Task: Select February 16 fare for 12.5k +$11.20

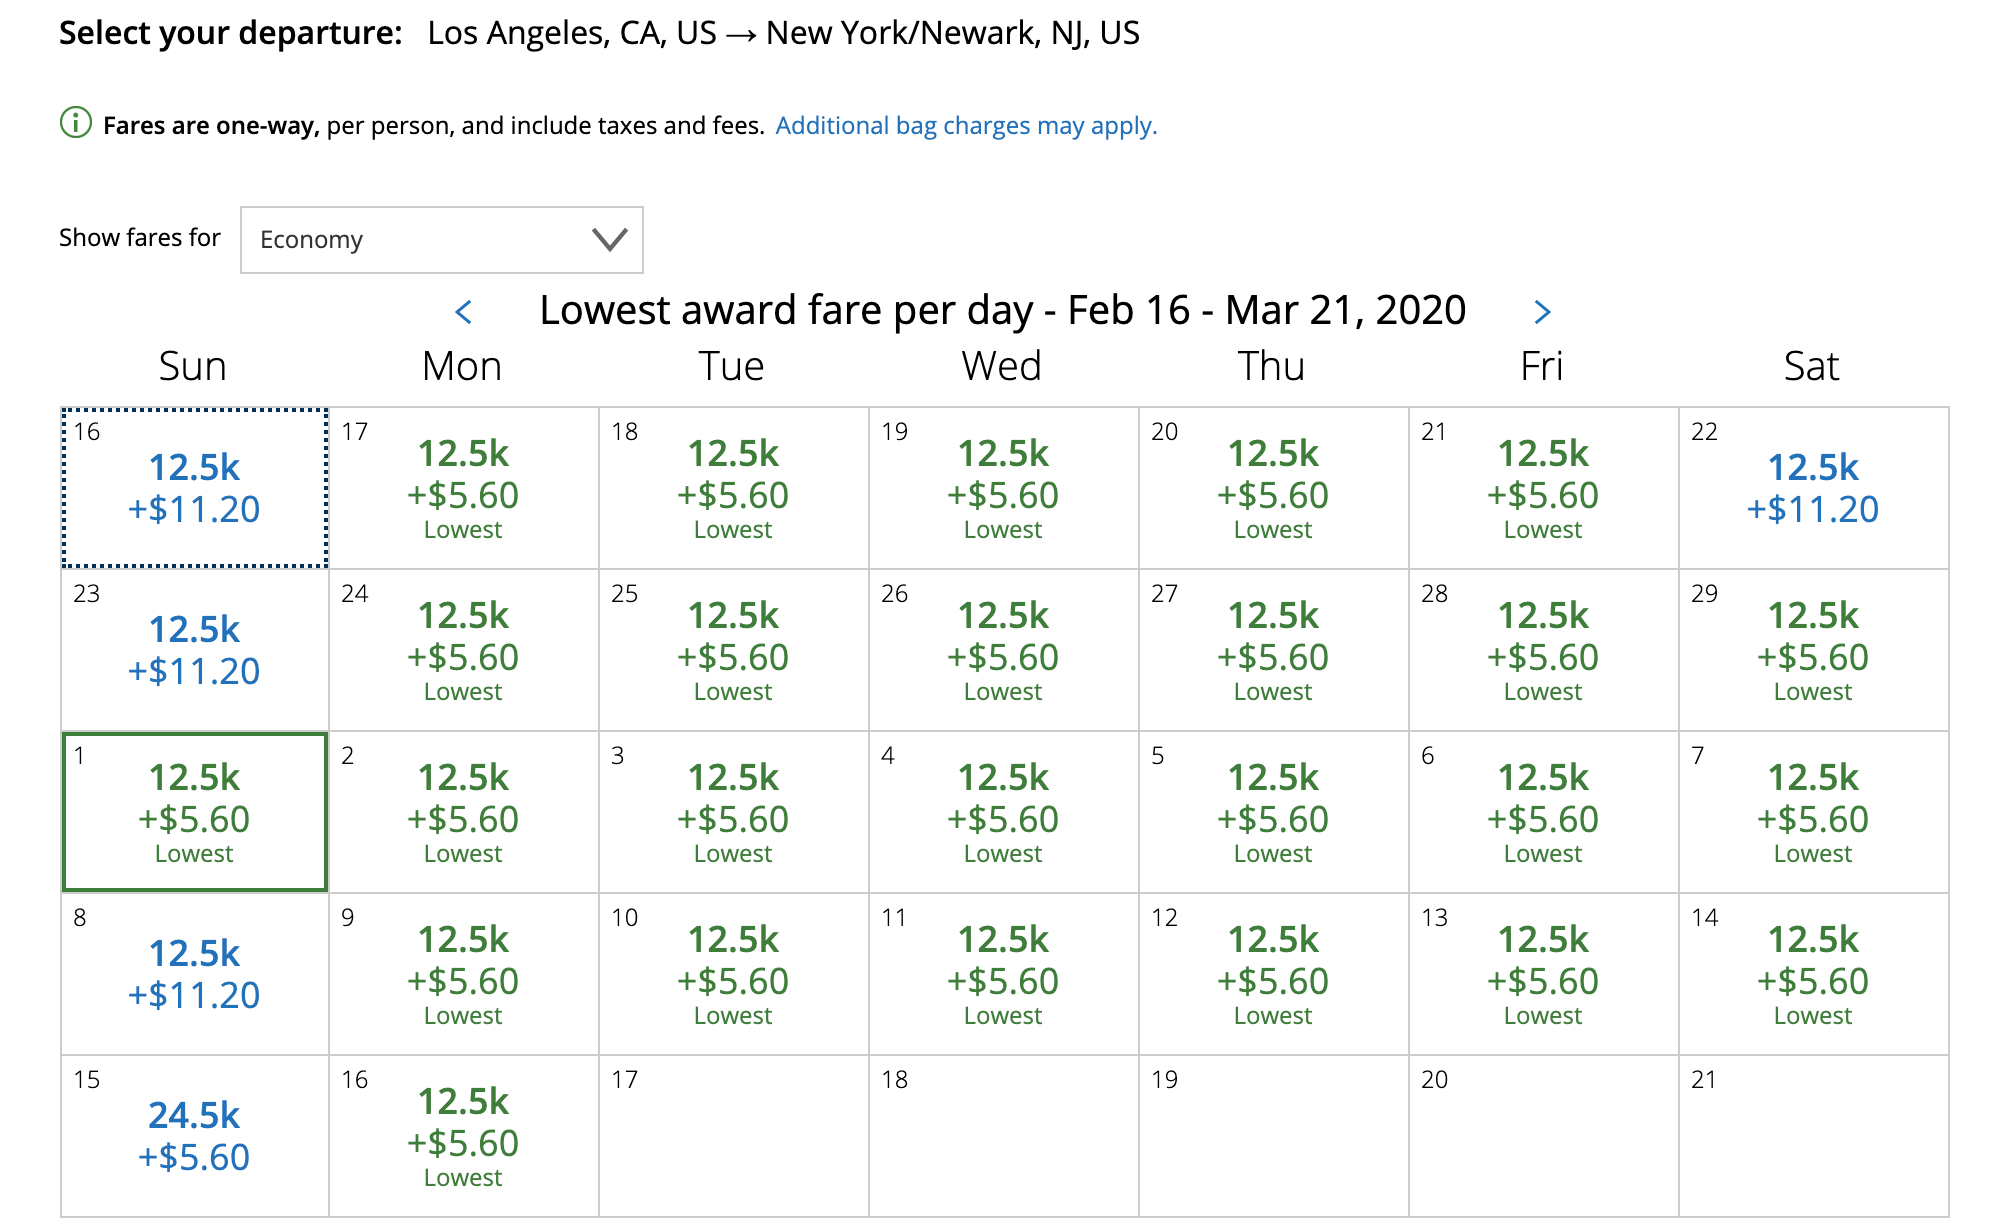Action: pos(194,488)
